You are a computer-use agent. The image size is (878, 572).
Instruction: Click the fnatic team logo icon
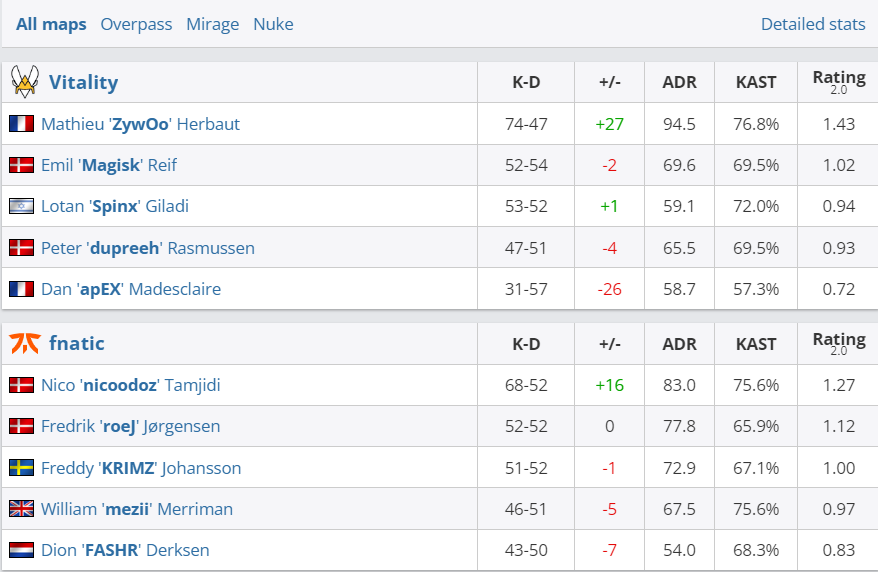[x=24, y=343]
